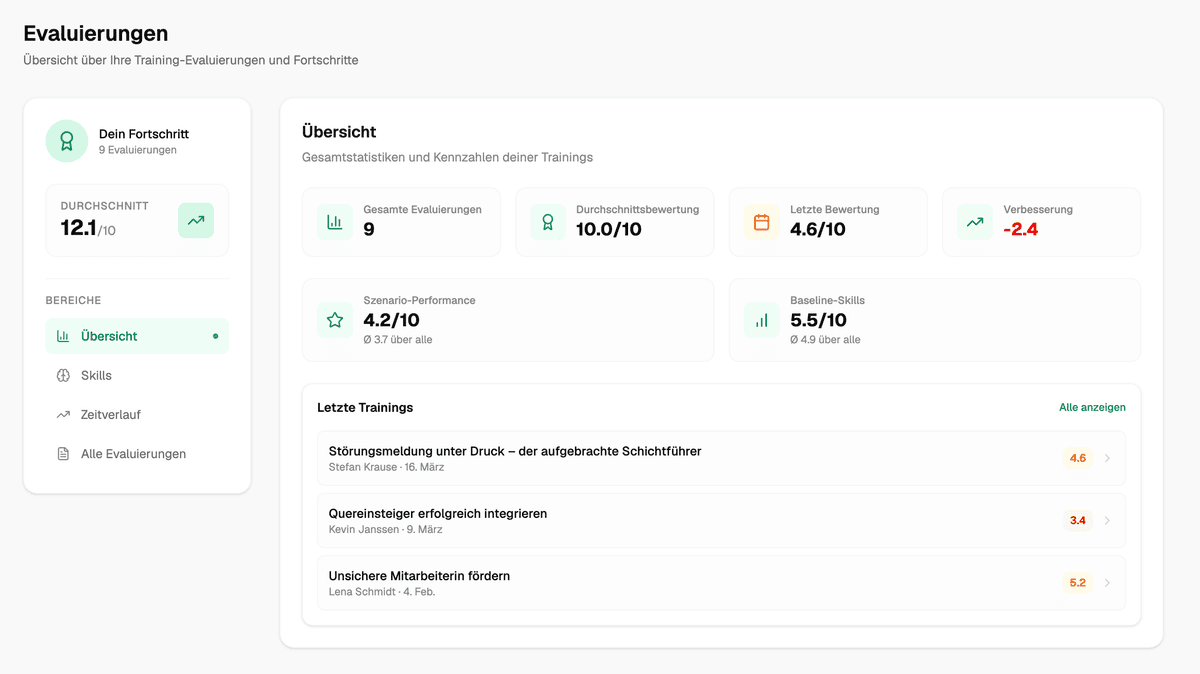Image resolution: width=1200 pixels, height=674 pixels.
Task: Click the chevron on the Kevin Janssen training row
Action: 1108,520
